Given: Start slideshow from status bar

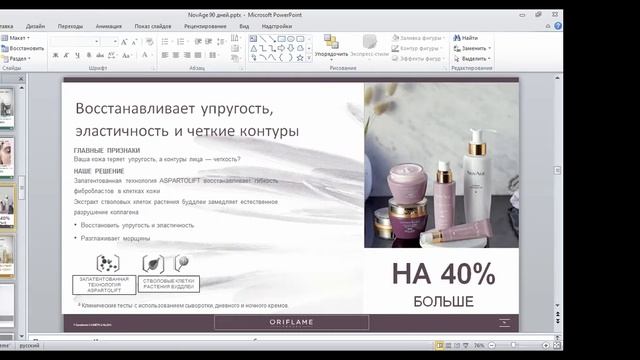Looking at the screenshot, I should pos(466,345).
